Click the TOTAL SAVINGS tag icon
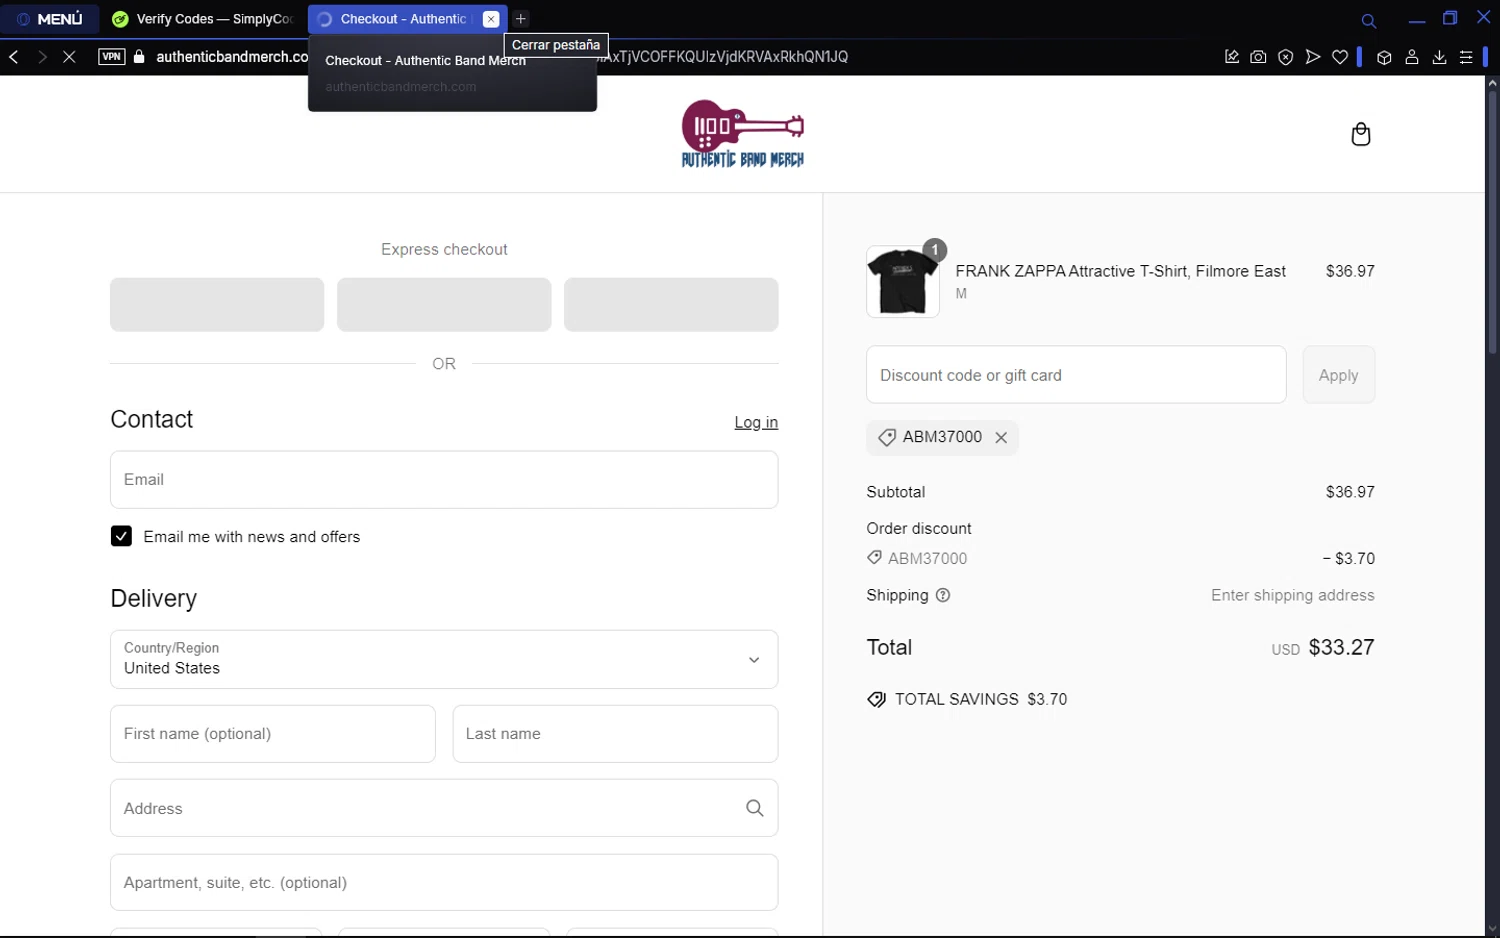Viewport: 1500px width, 938px height. point(876,700)
